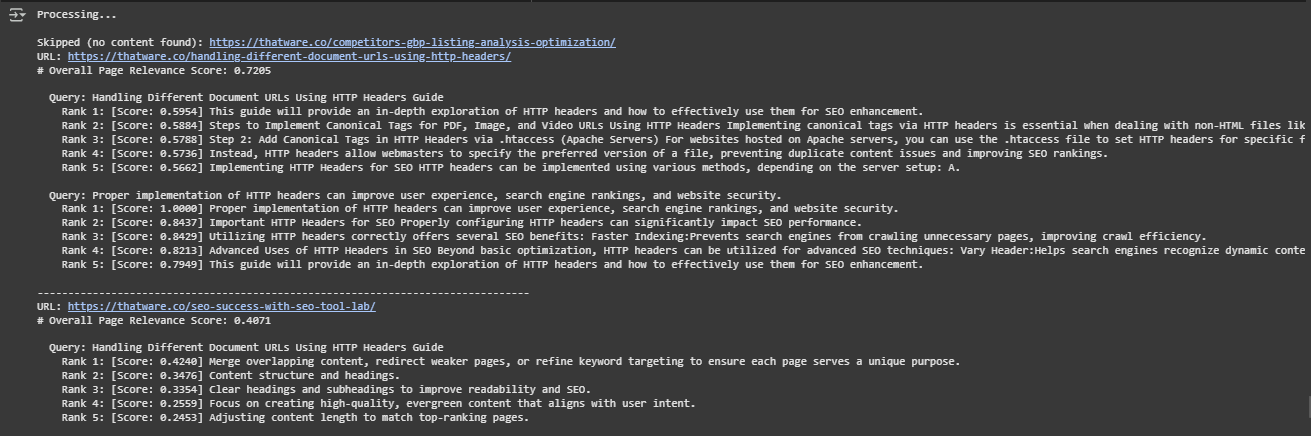Click the "Focus on creating high-quality" result line
This screenshot has width=1311, height=436.
coord(378,403)
